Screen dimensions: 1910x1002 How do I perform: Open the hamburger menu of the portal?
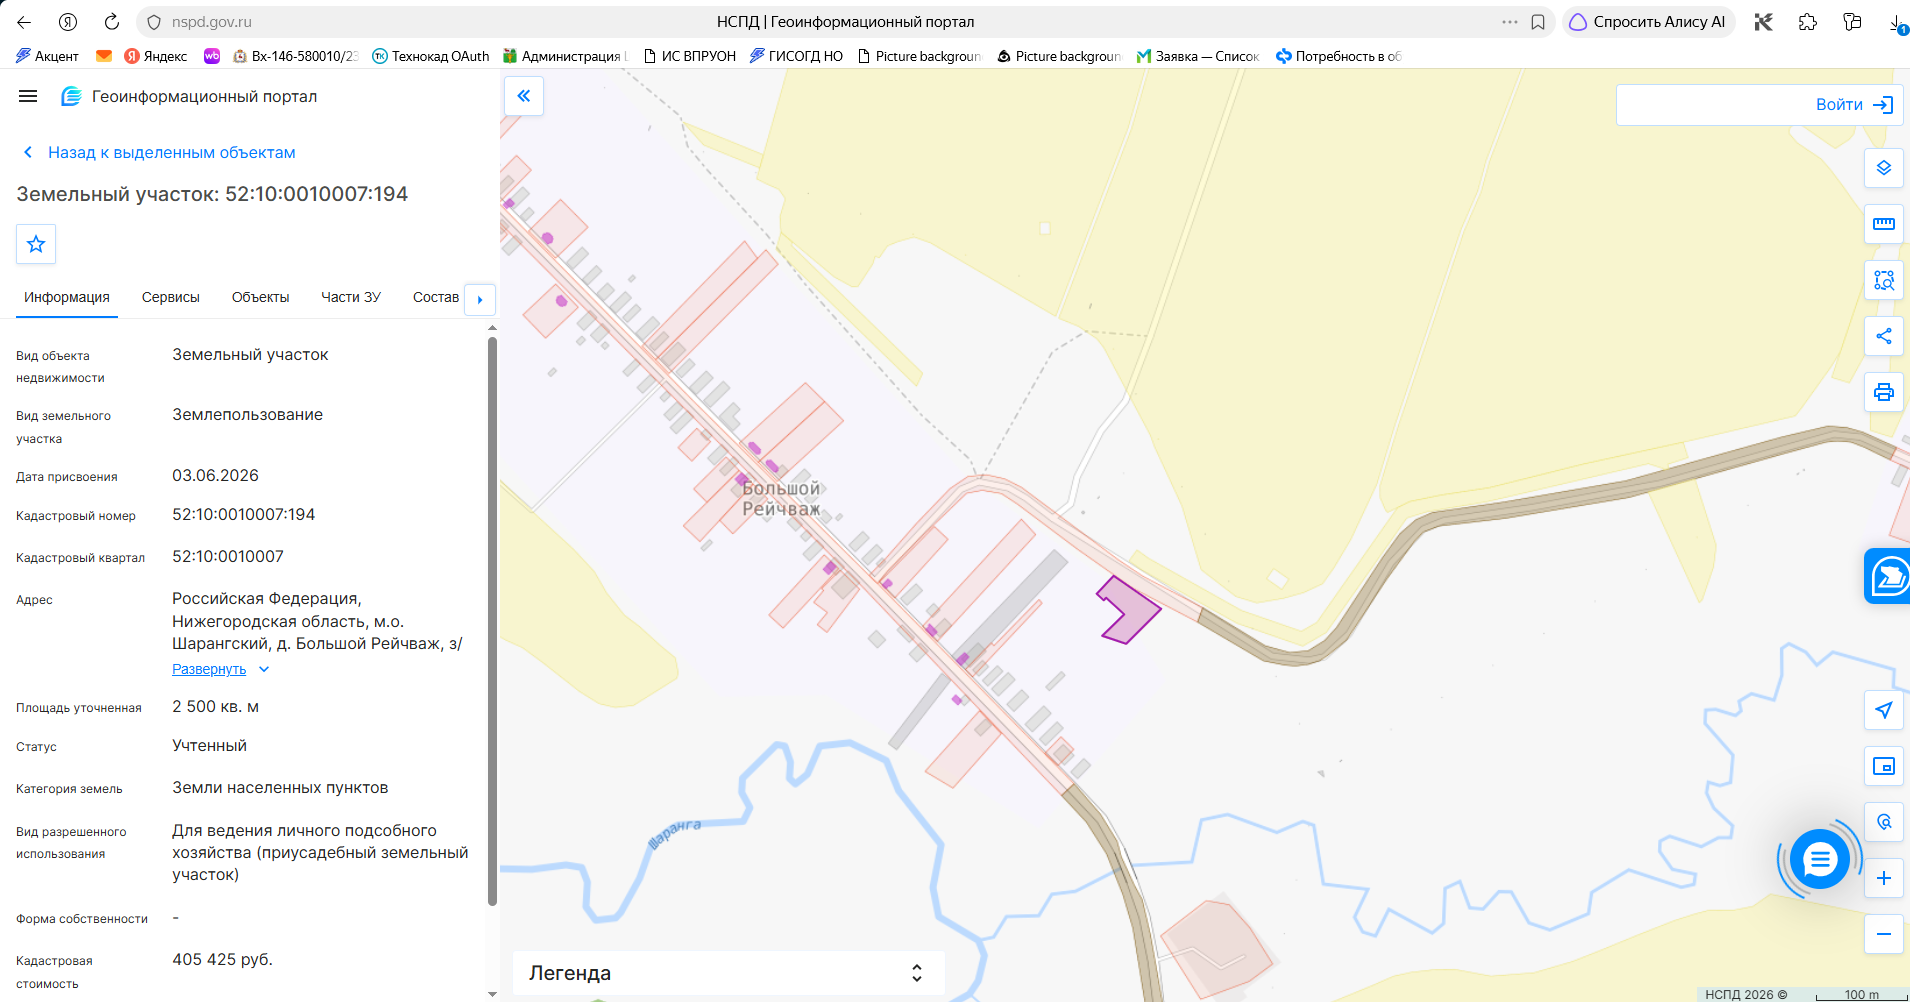(28, 96)
